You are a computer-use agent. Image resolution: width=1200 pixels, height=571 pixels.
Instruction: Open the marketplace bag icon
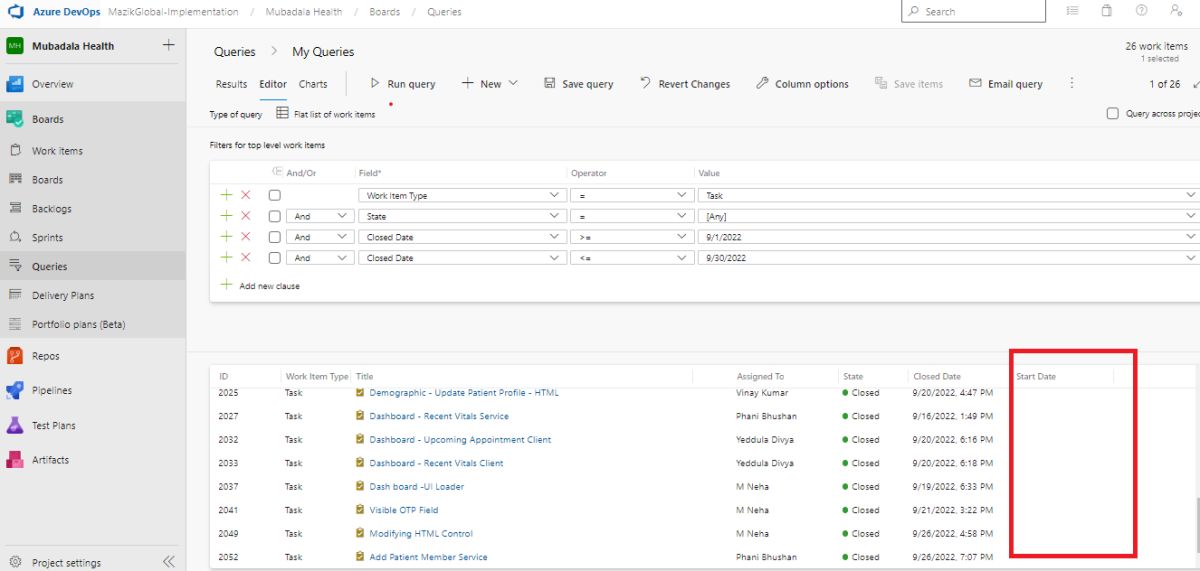point(1107,11)
